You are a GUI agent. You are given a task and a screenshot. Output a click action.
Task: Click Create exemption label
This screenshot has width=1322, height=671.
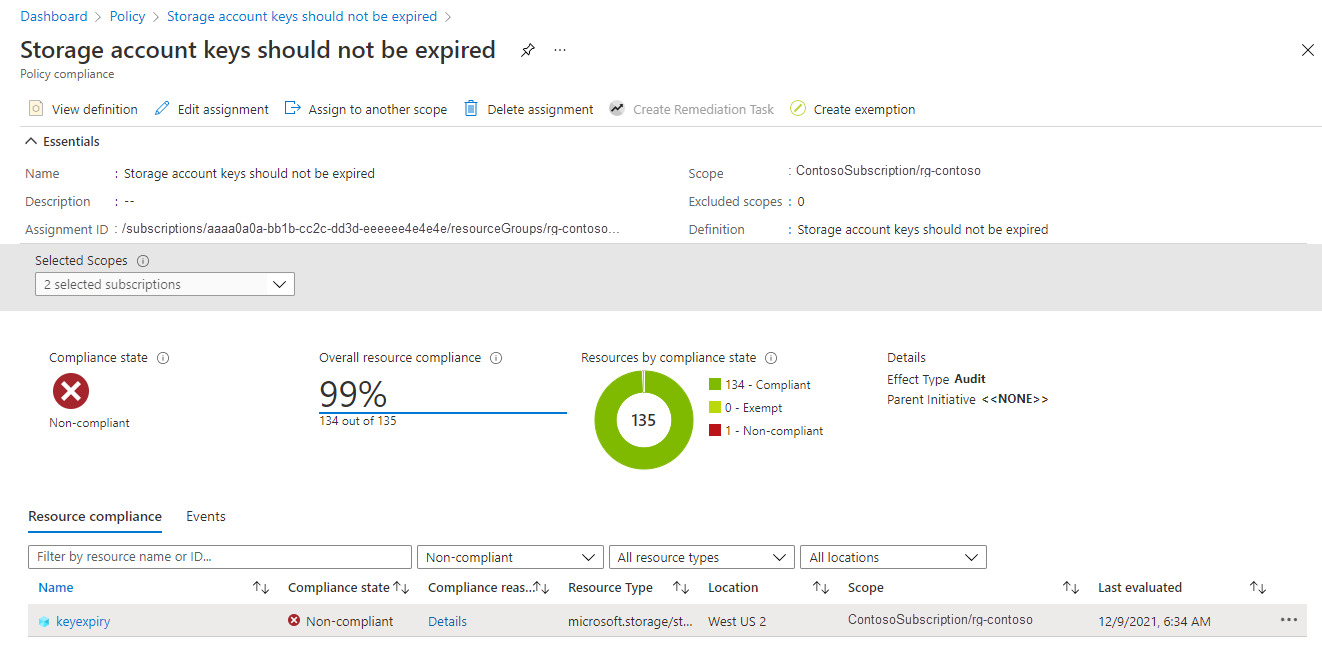pos(864,110)
